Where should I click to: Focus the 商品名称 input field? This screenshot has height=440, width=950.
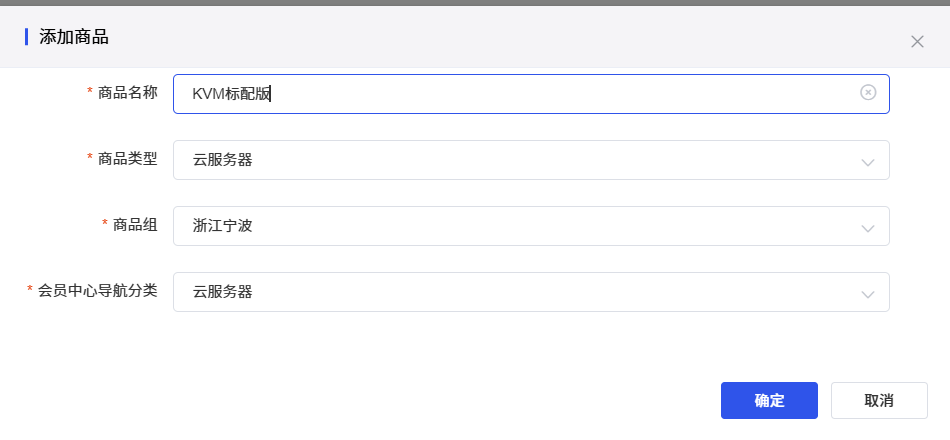(x=560, y=94)
